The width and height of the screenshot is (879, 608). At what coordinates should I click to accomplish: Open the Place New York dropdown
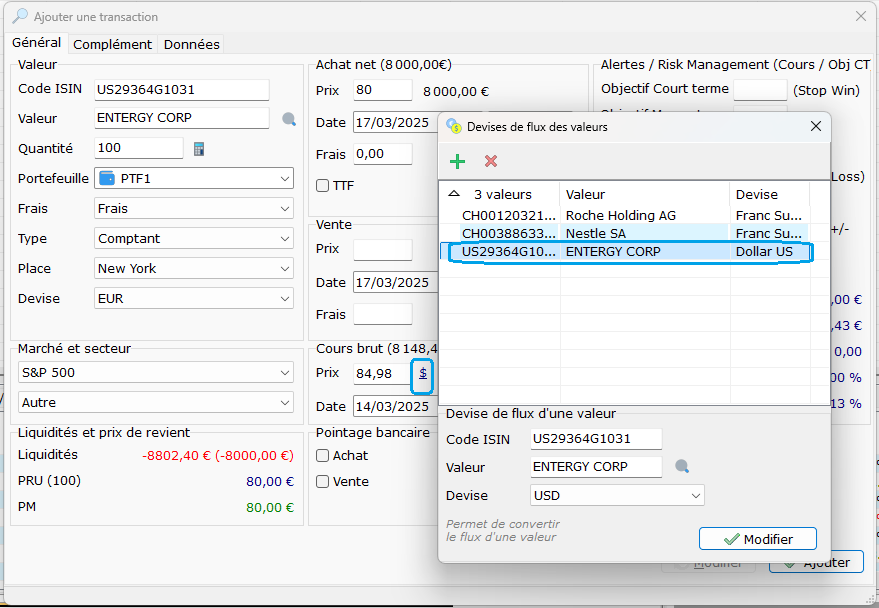click(194, 268)
